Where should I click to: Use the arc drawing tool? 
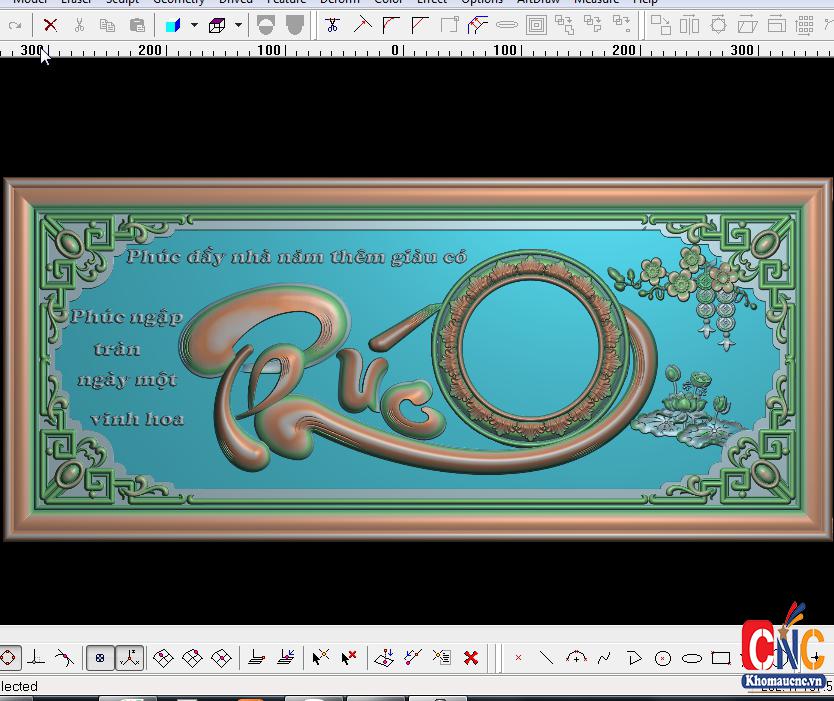576,656
